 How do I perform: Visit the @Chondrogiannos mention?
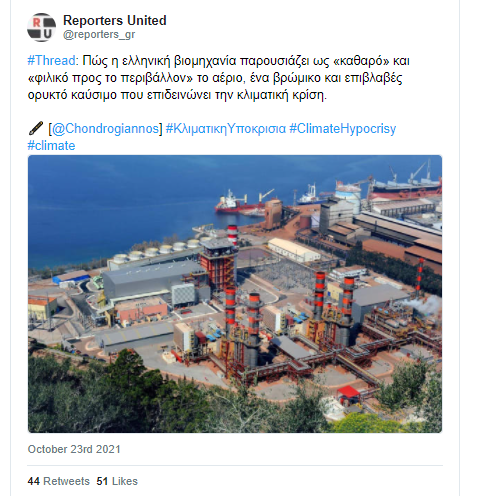coord(106,129)
